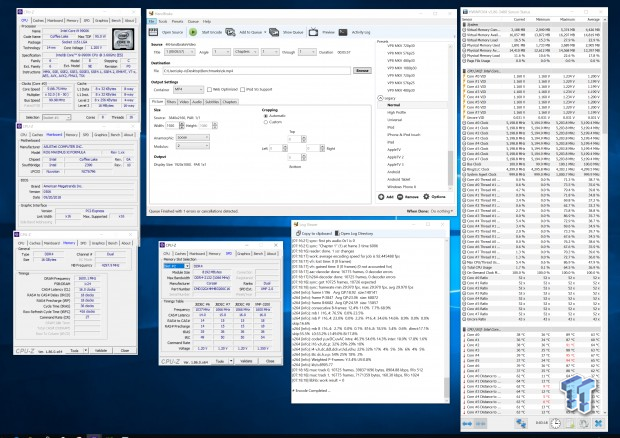Open the Chapters range type dropdown

pos(246,52)
